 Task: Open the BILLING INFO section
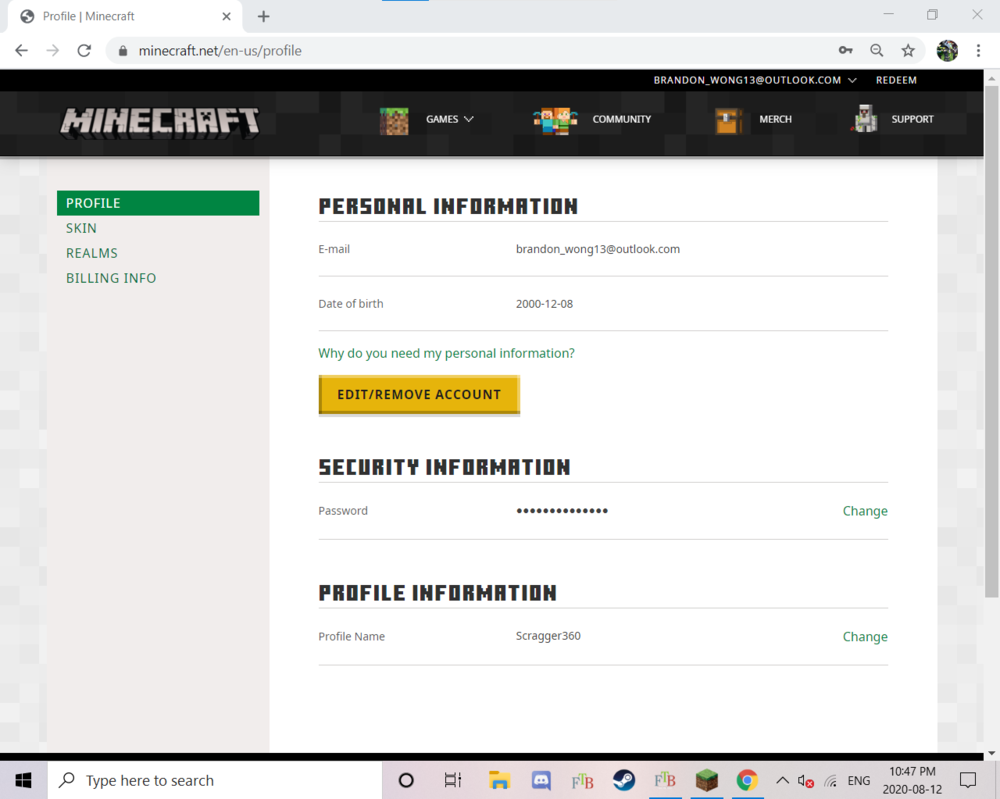pos(111,278)
